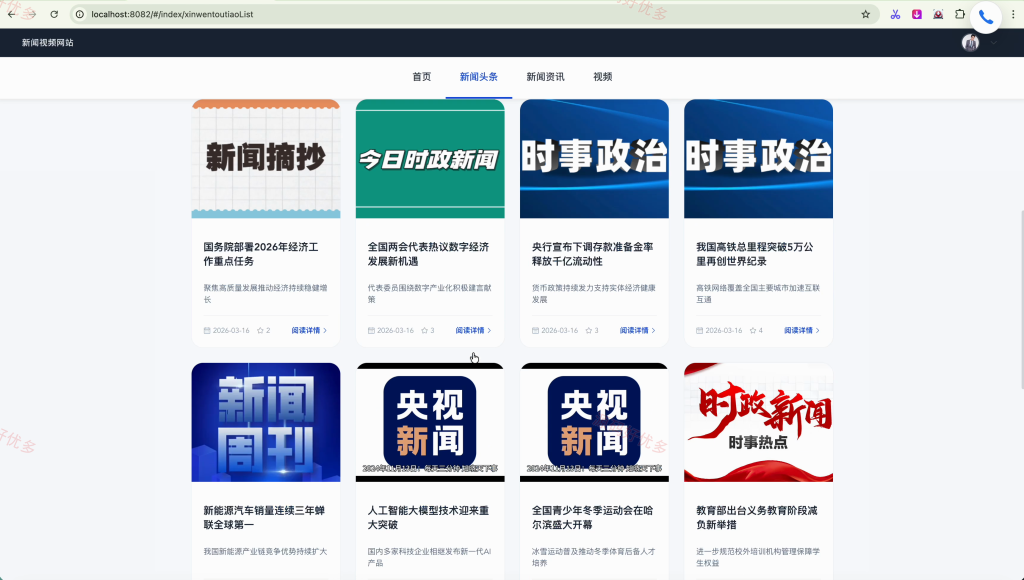
Task: Go back using browser back arrow
Action: click(x=12, y=14)
